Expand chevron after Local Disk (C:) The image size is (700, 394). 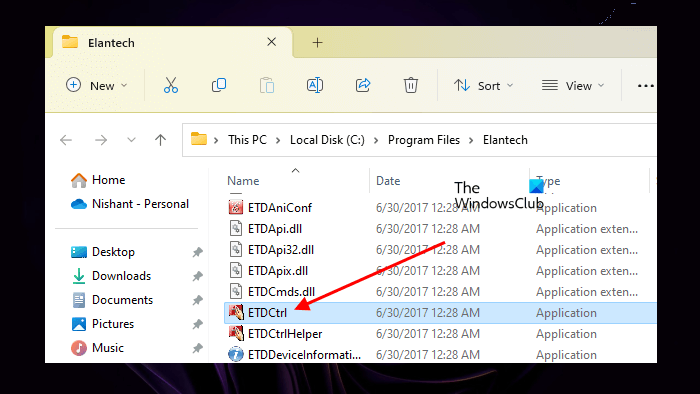tap(376, 141)
